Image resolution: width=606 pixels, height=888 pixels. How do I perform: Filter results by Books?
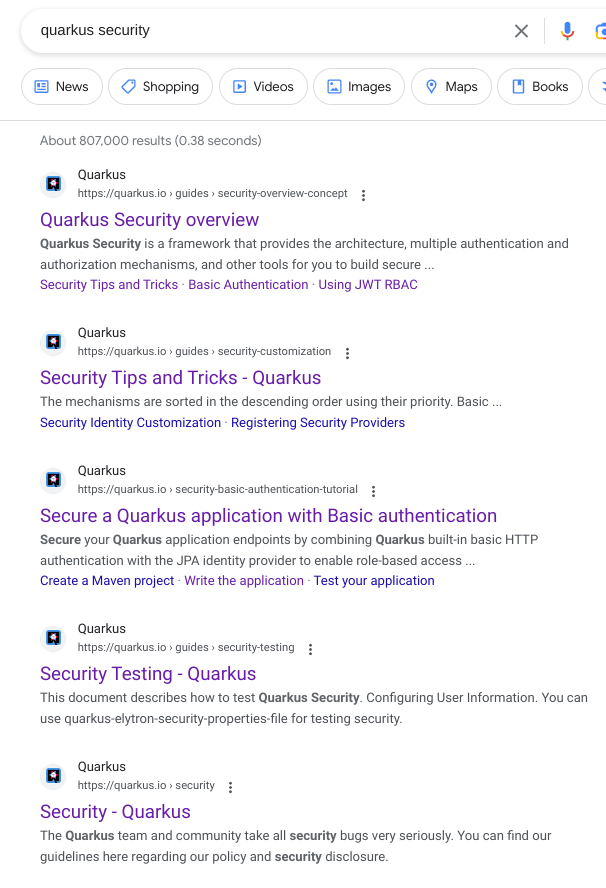pos(540,87)
